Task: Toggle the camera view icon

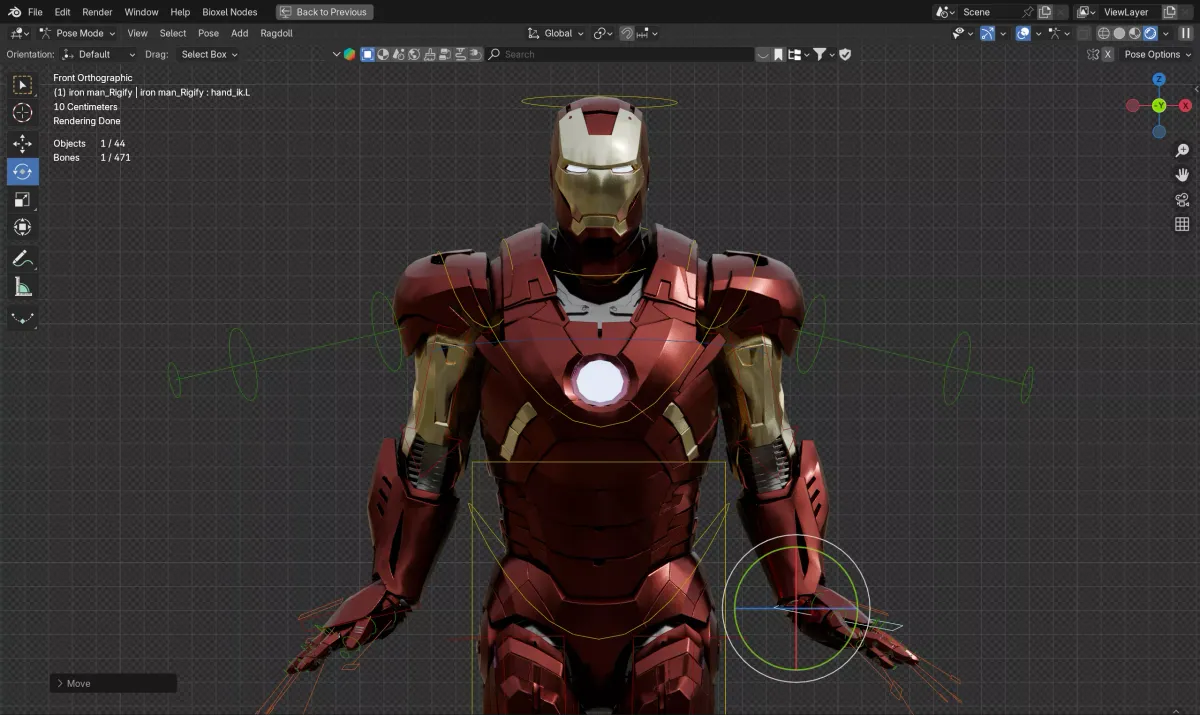Action: coord(1182,200)
